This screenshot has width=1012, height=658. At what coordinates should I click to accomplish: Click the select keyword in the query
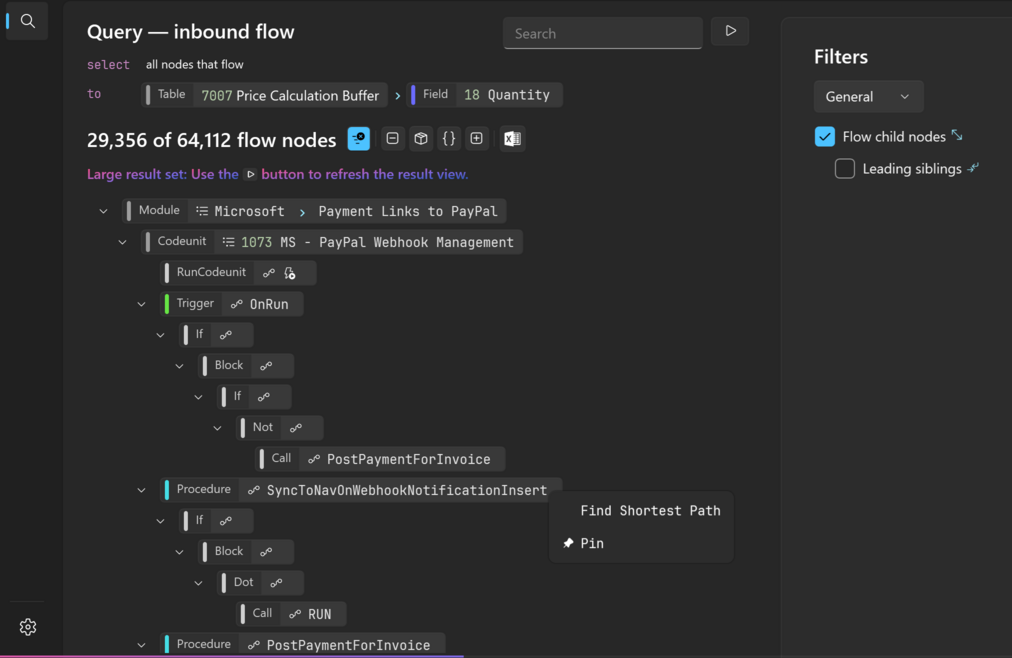coord(108,65)
